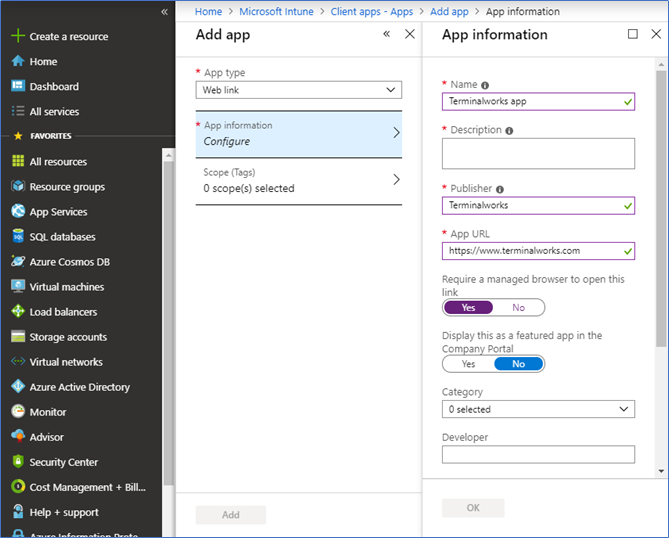Click the sidebar favorites scrollbar
The height and width of the screenshot is (538, 669).
pyautogui.click(x=169, y=323)
